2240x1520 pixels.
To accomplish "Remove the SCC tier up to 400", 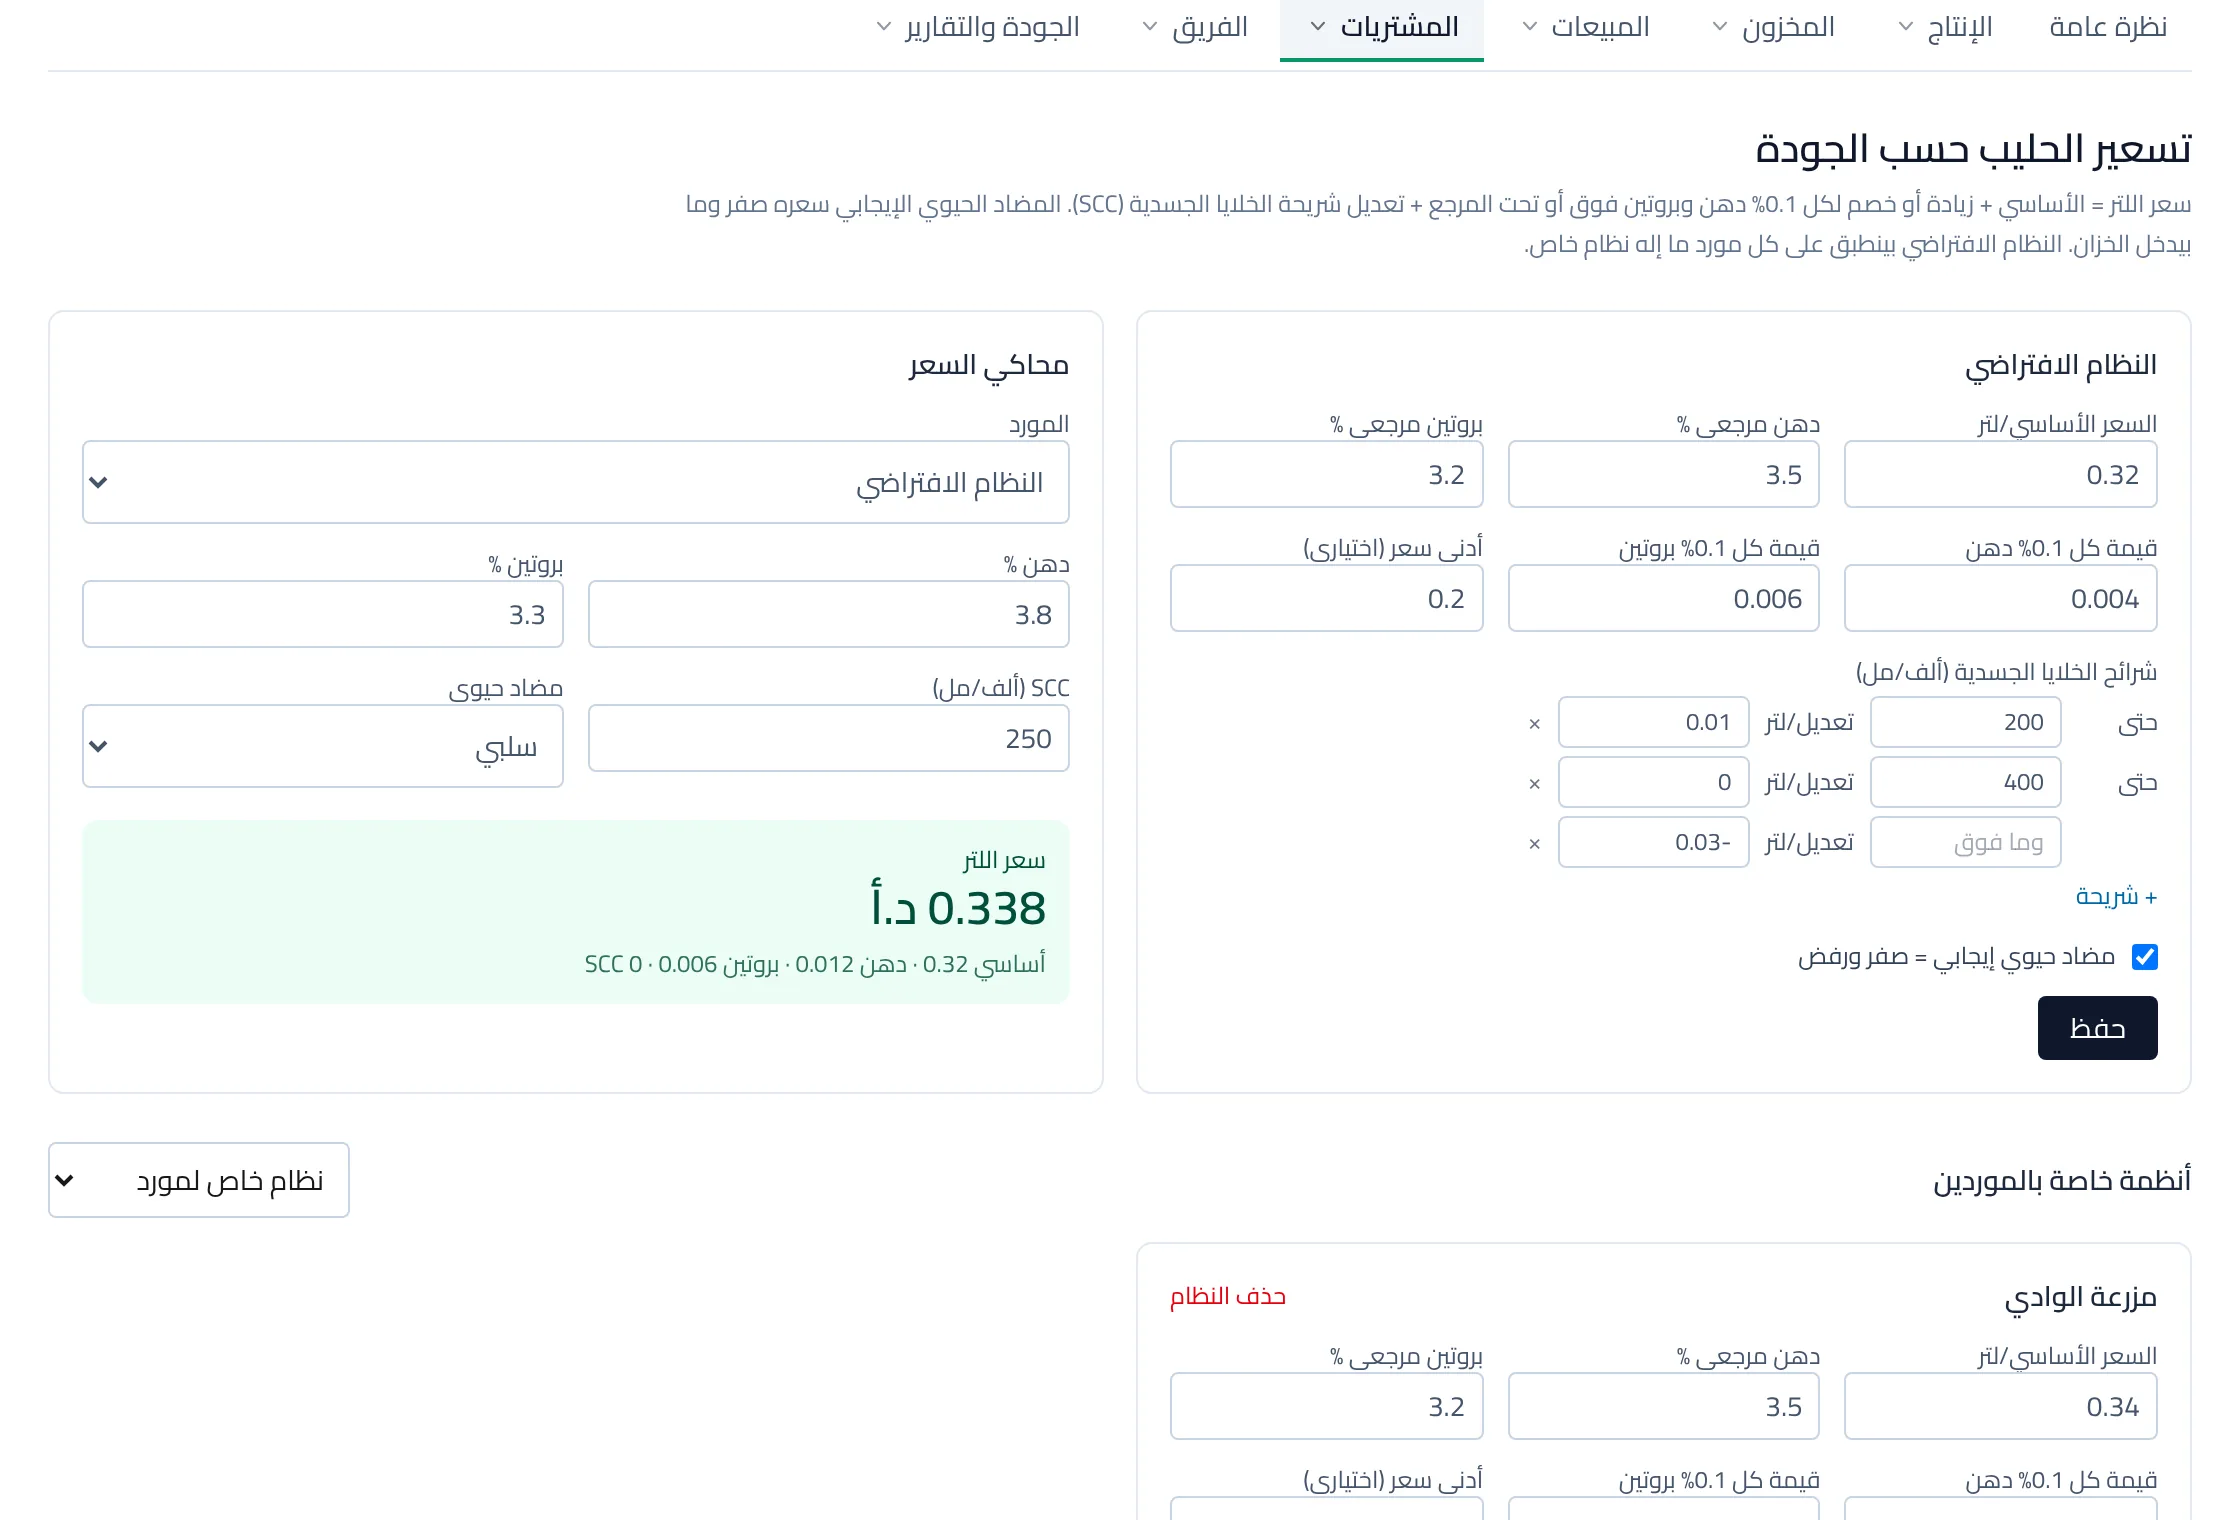I will point(1534,783).
